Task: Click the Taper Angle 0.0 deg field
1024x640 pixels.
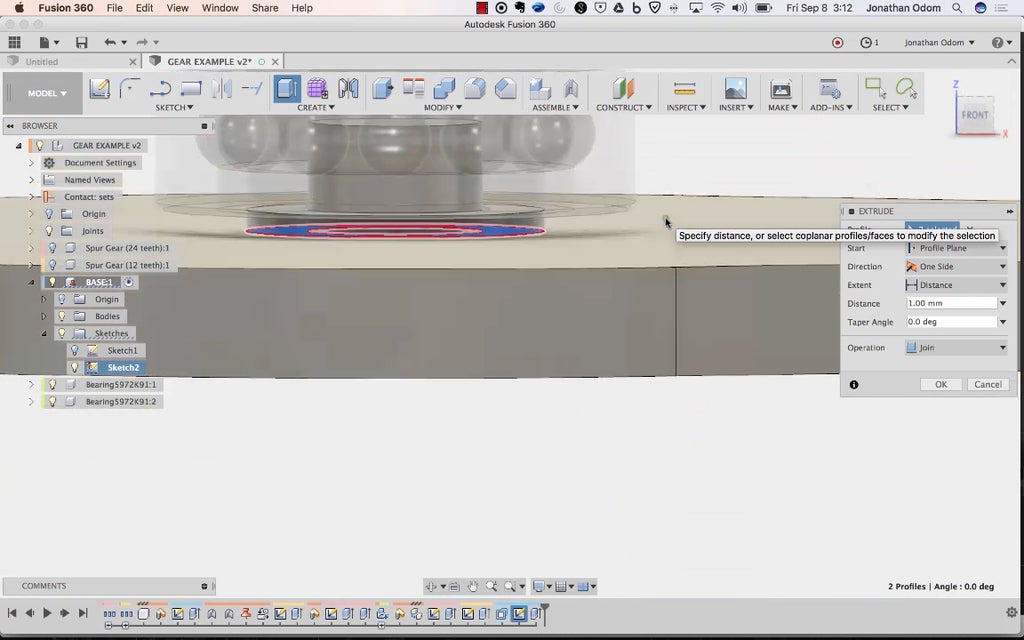Action: tap(952, 321)
